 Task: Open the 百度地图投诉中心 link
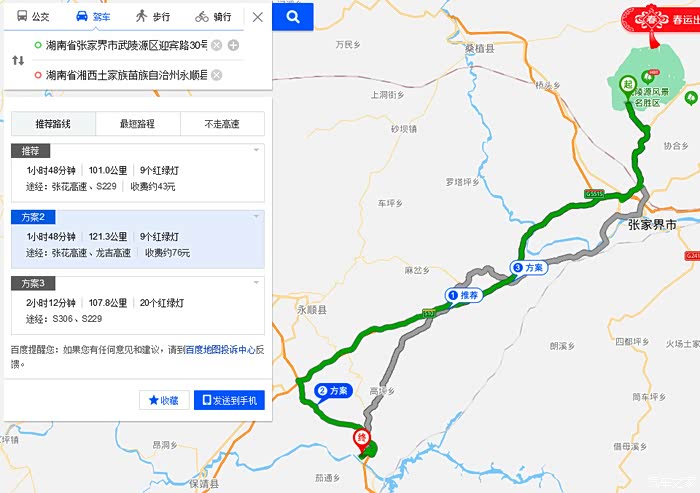pos(219,350)
